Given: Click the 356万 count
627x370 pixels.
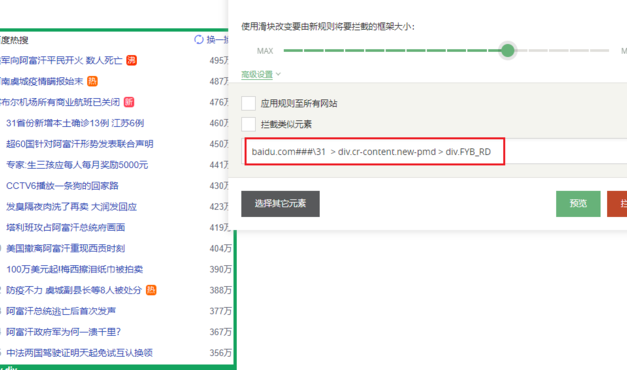Looking at the screenshot, I should pos(220,353).
